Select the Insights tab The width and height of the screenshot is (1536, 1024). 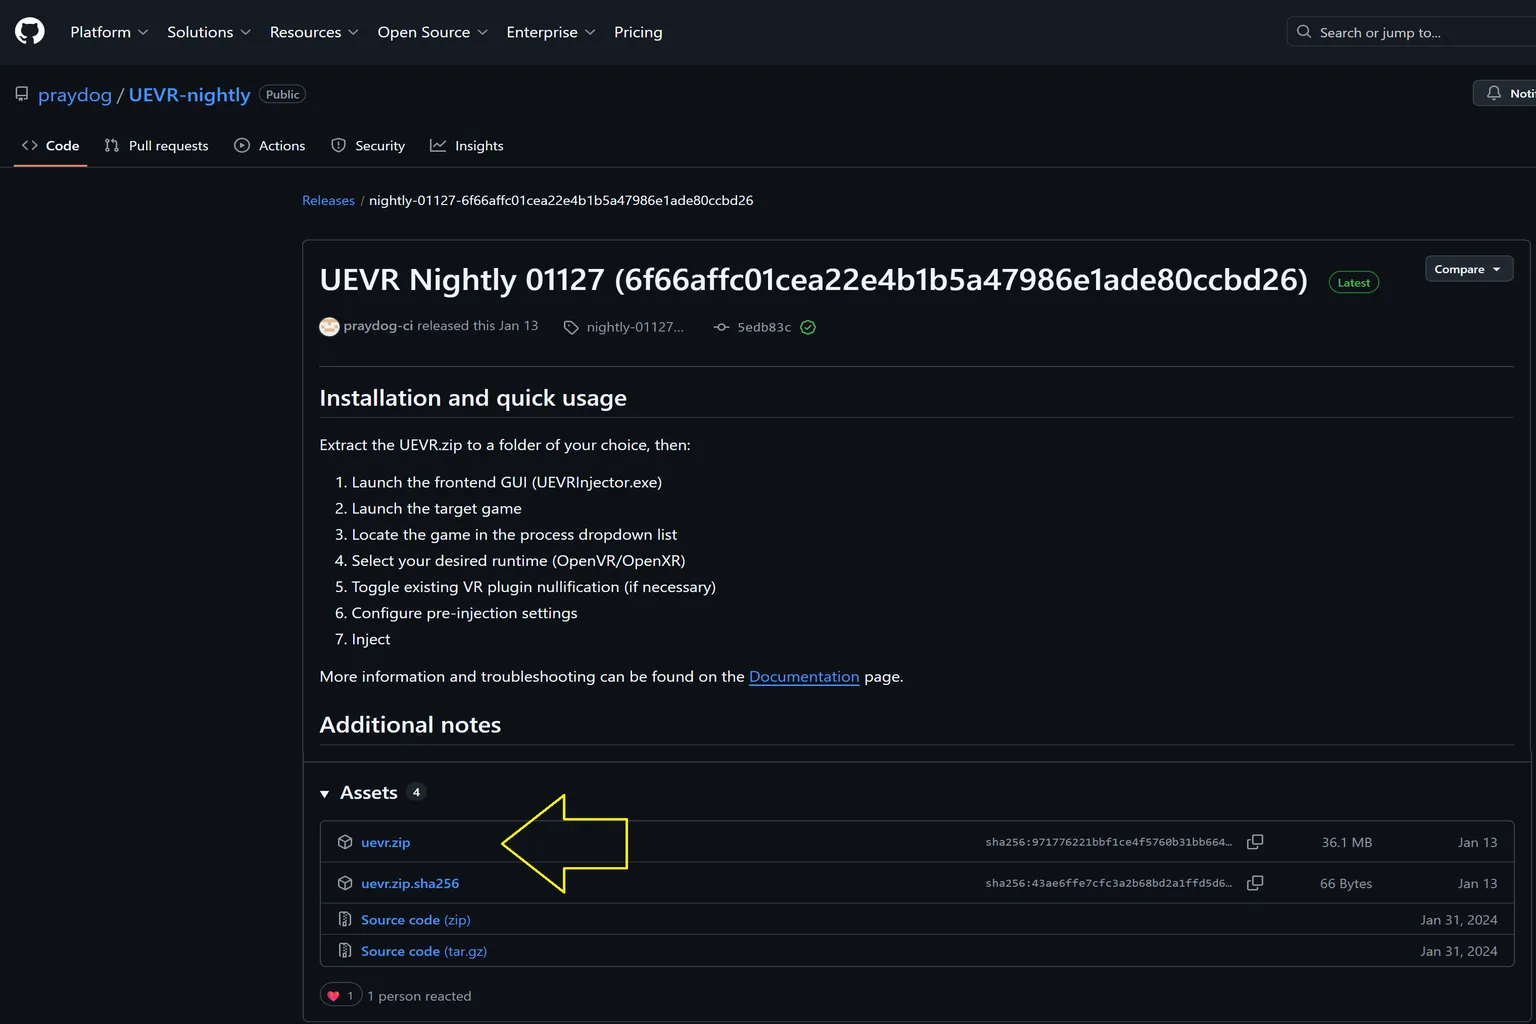pos(467,146)
